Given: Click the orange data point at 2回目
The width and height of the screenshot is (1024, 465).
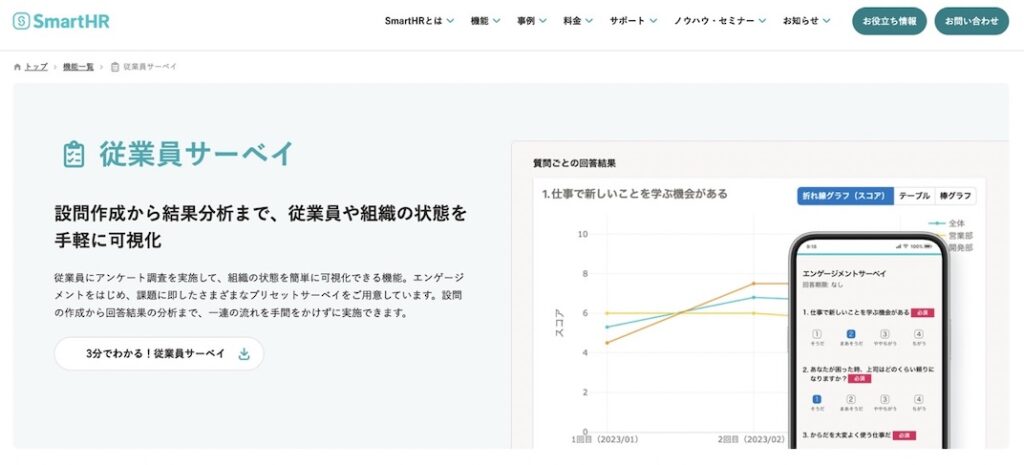Looking at the screenshot, I should [754, 284].
